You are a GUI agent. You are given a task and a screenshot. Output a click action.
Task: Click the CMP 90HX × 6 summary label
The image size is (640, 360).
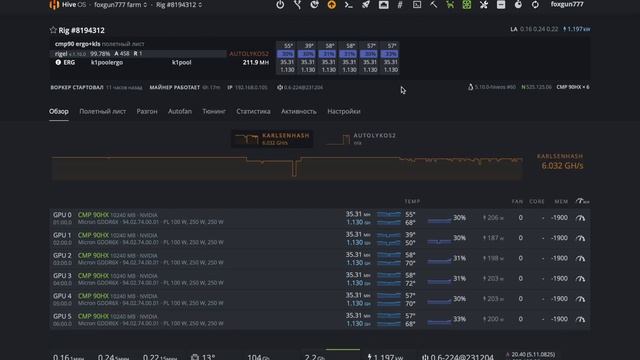[x=573, y=87]
